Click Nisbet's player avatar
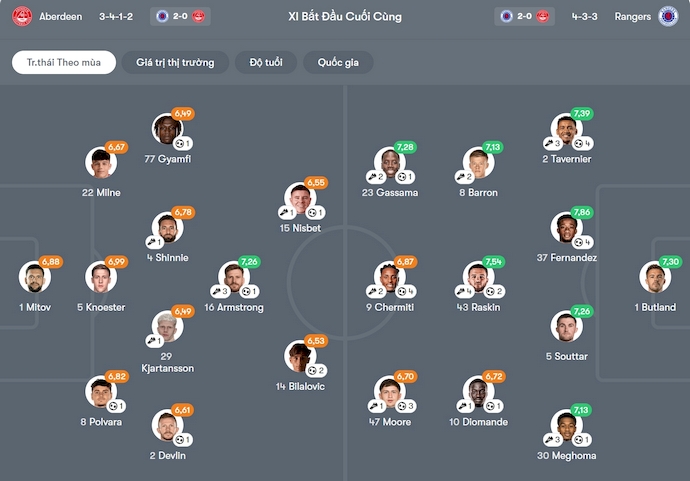 pyautogui.click(x=299, y=199)
